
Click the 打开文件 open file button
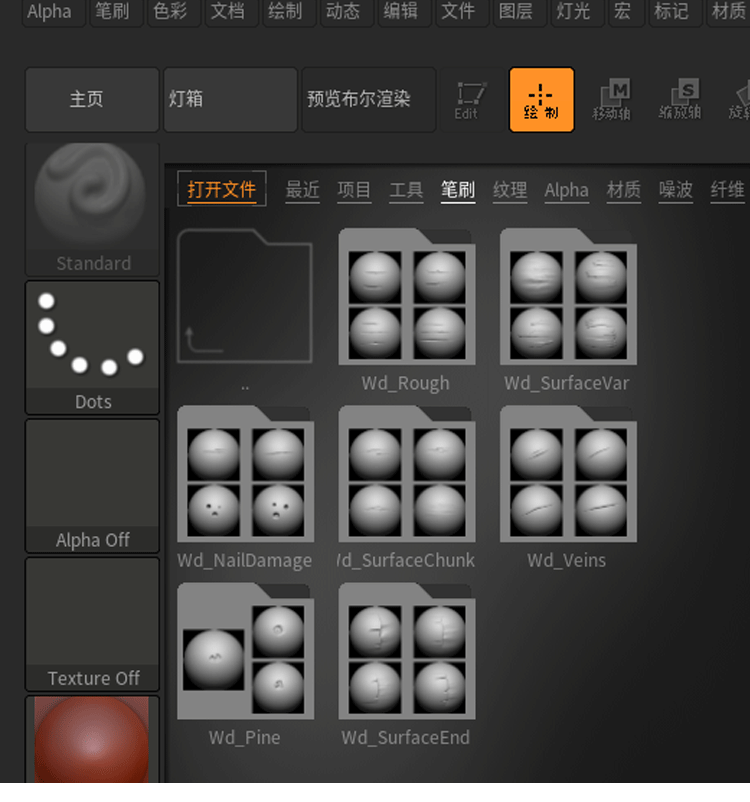222,189
